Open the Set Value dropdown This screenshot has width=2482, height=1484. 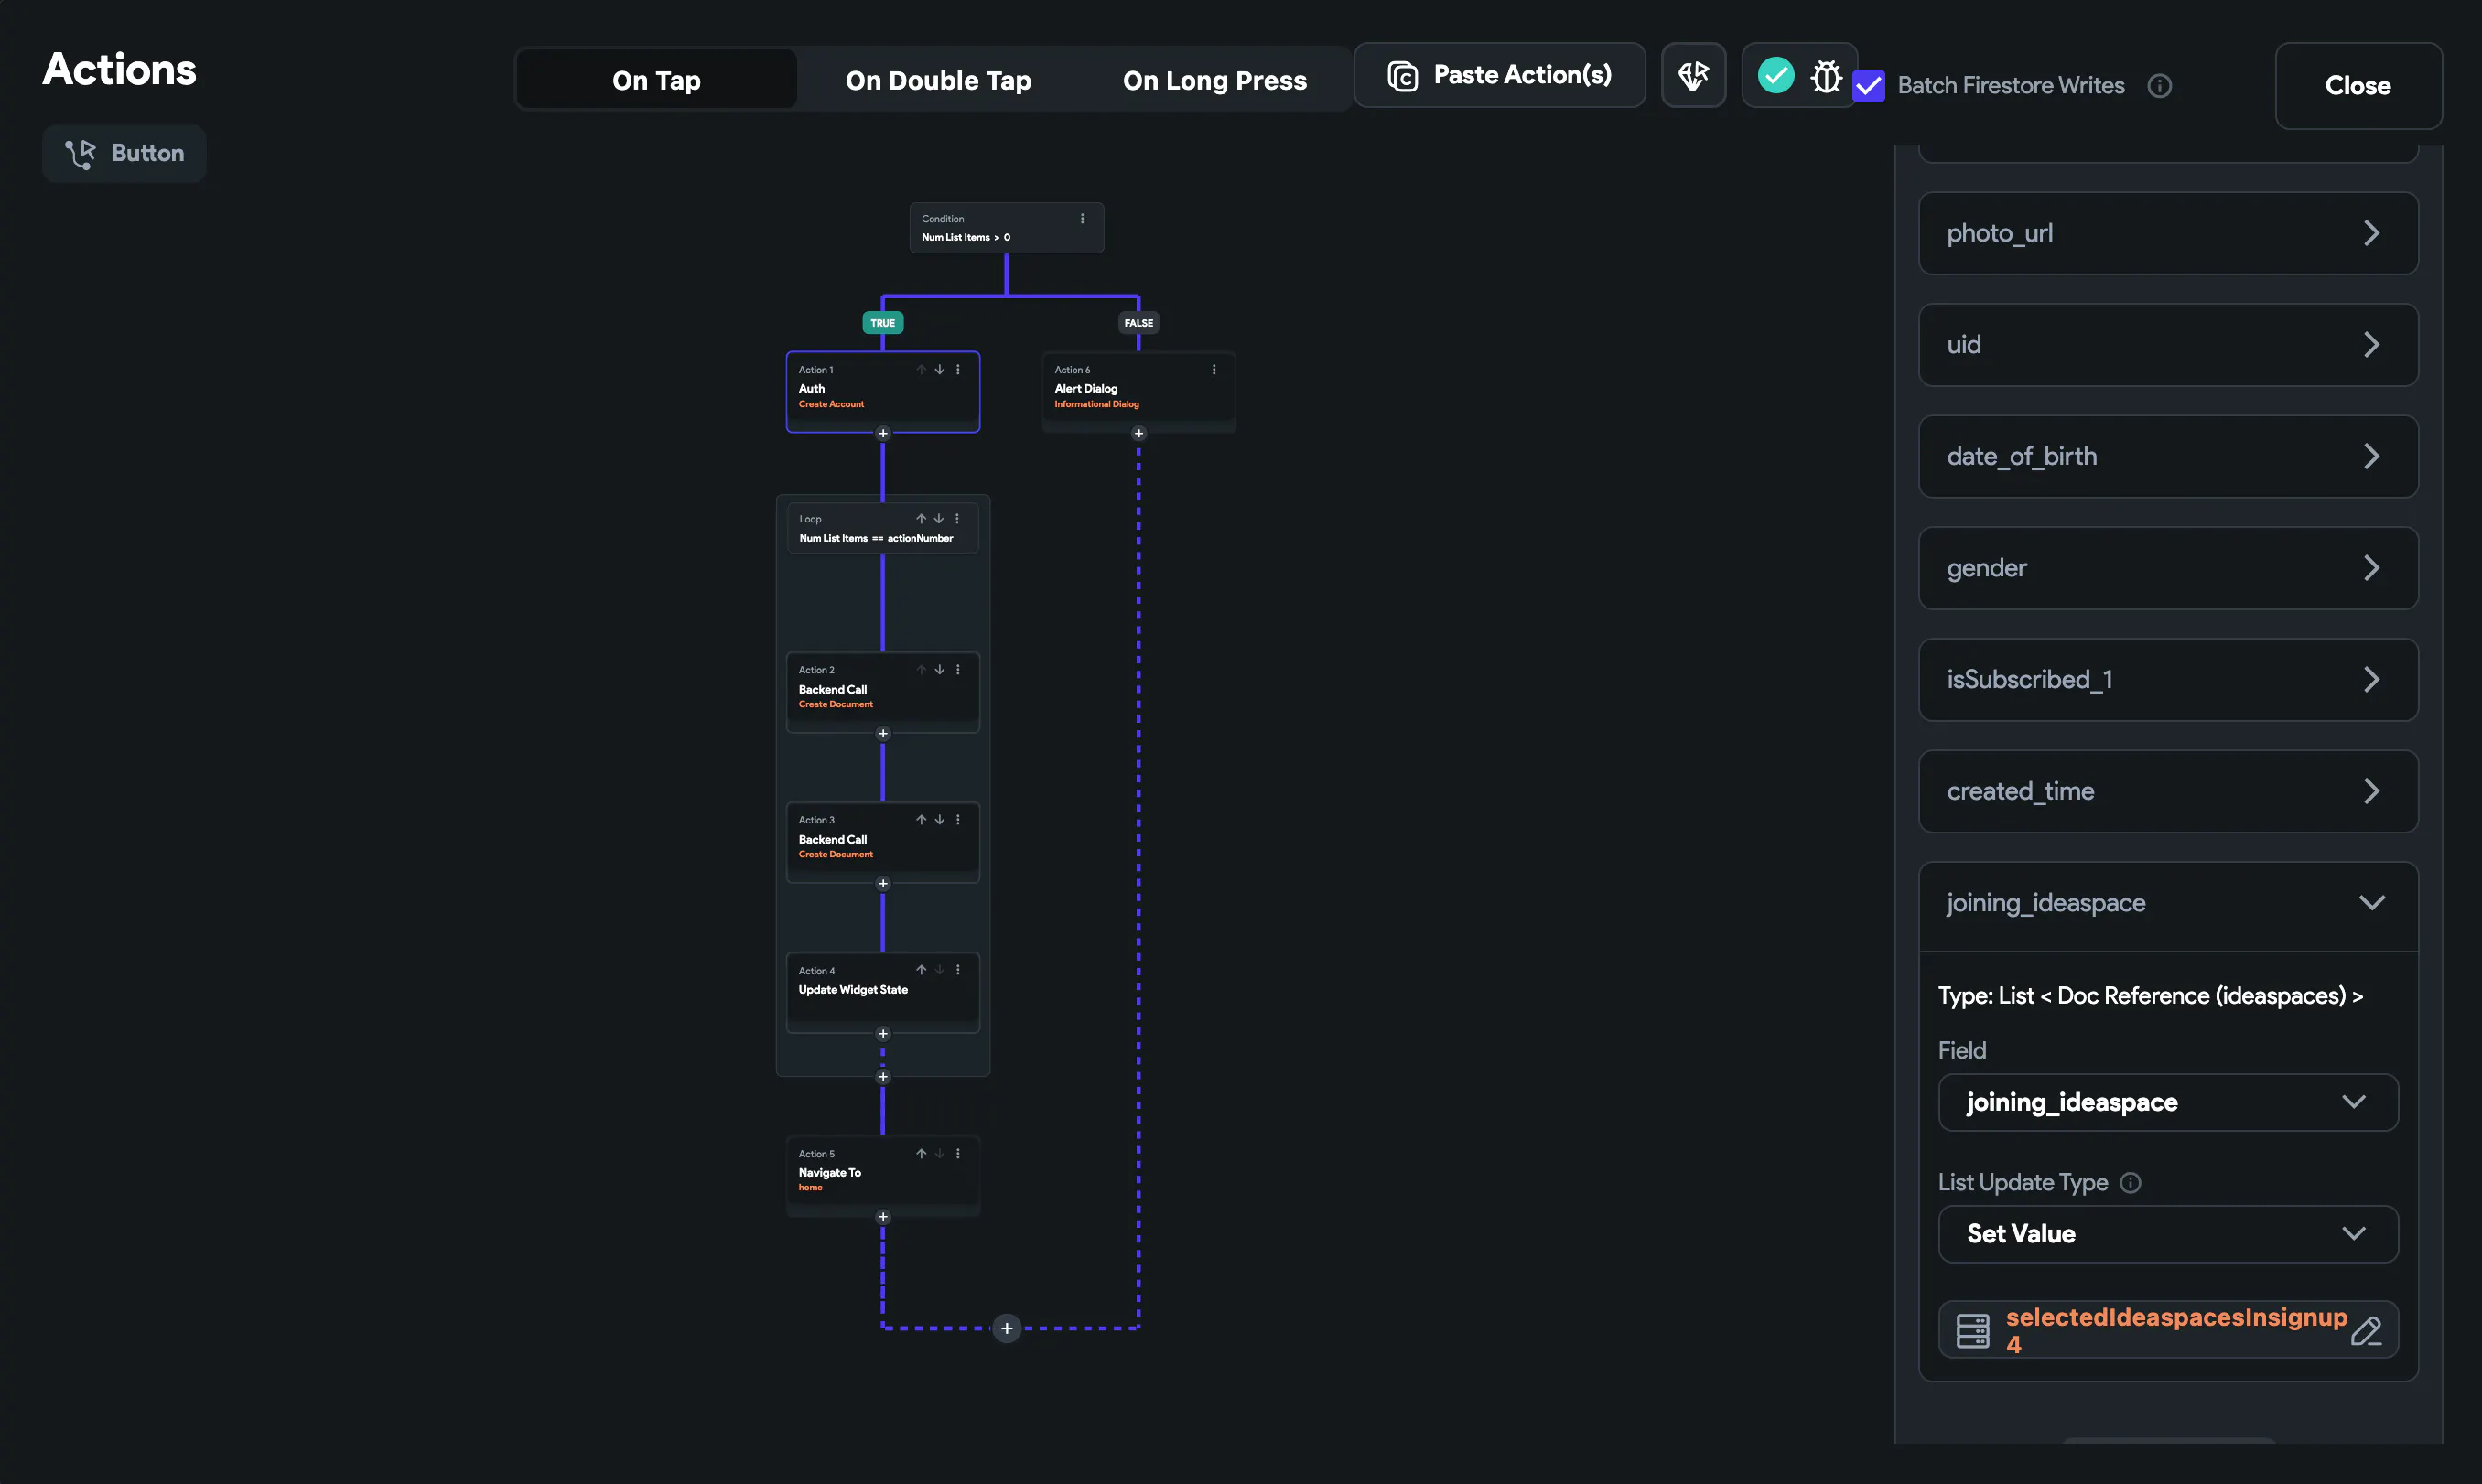[x=2168, y=1234]
